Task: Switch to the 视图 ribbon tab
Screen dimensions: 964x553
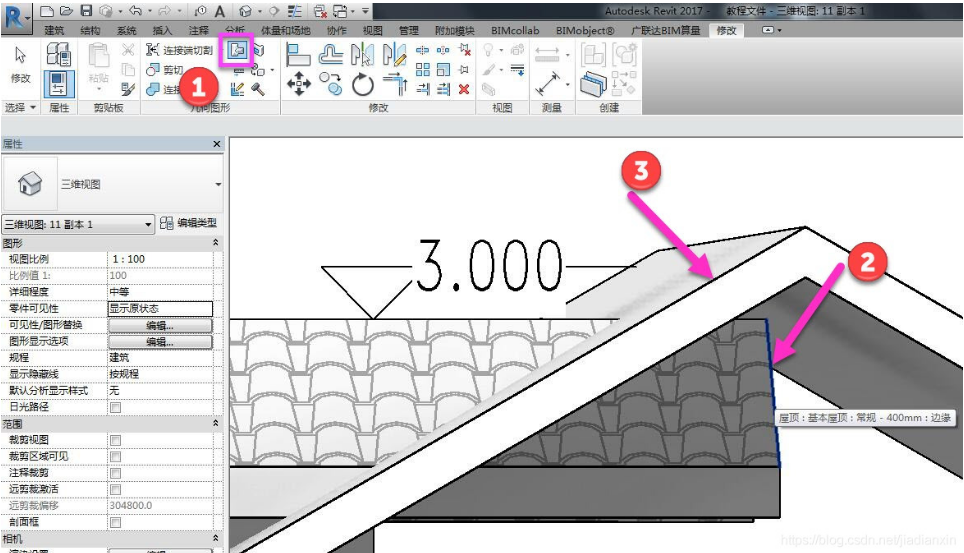Action: tap(372, 30)
